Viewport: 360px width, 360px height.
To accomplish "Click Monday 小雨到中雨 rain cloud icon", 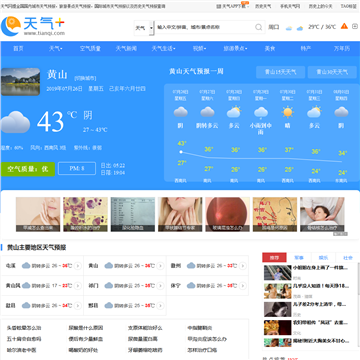I will click(x=261, y=112).
